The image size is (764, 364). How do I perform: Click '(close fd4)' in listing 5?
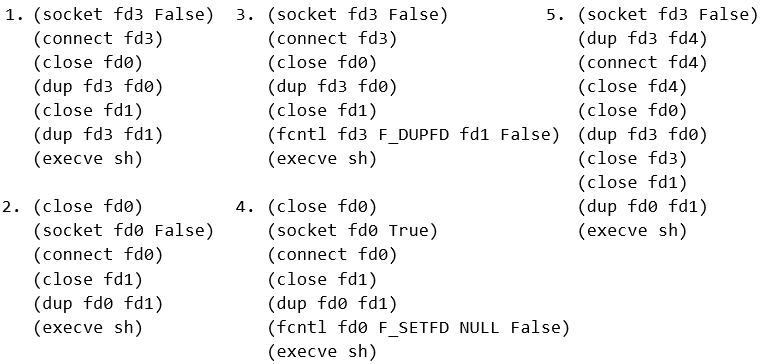pyautogui.click(x=632, y=87)
